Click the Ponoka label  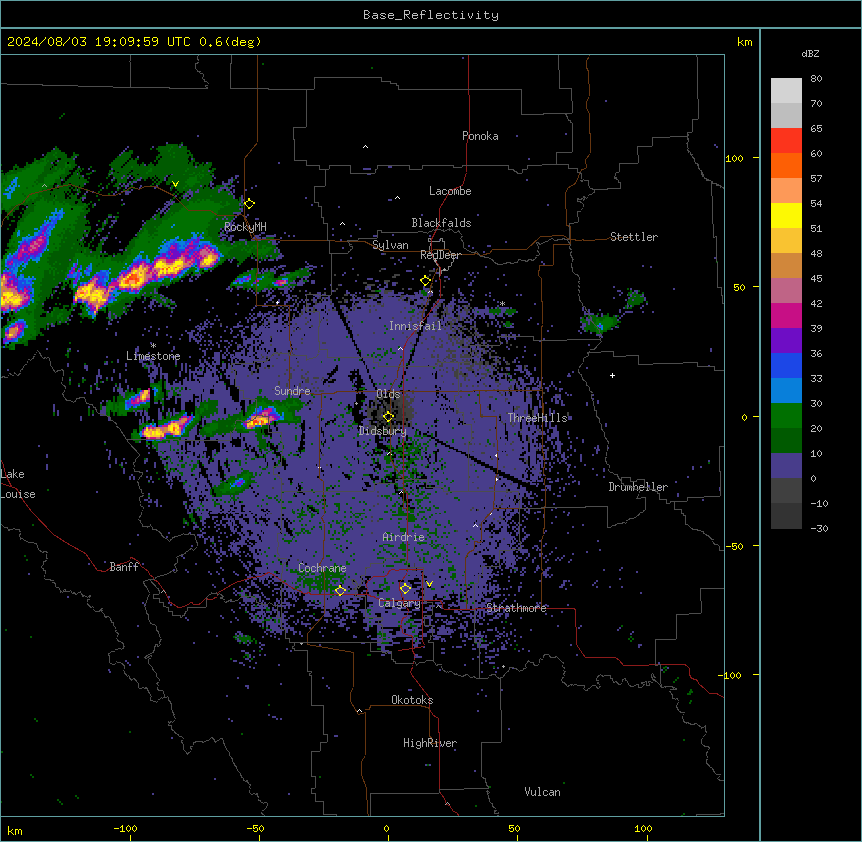(480, 136)
